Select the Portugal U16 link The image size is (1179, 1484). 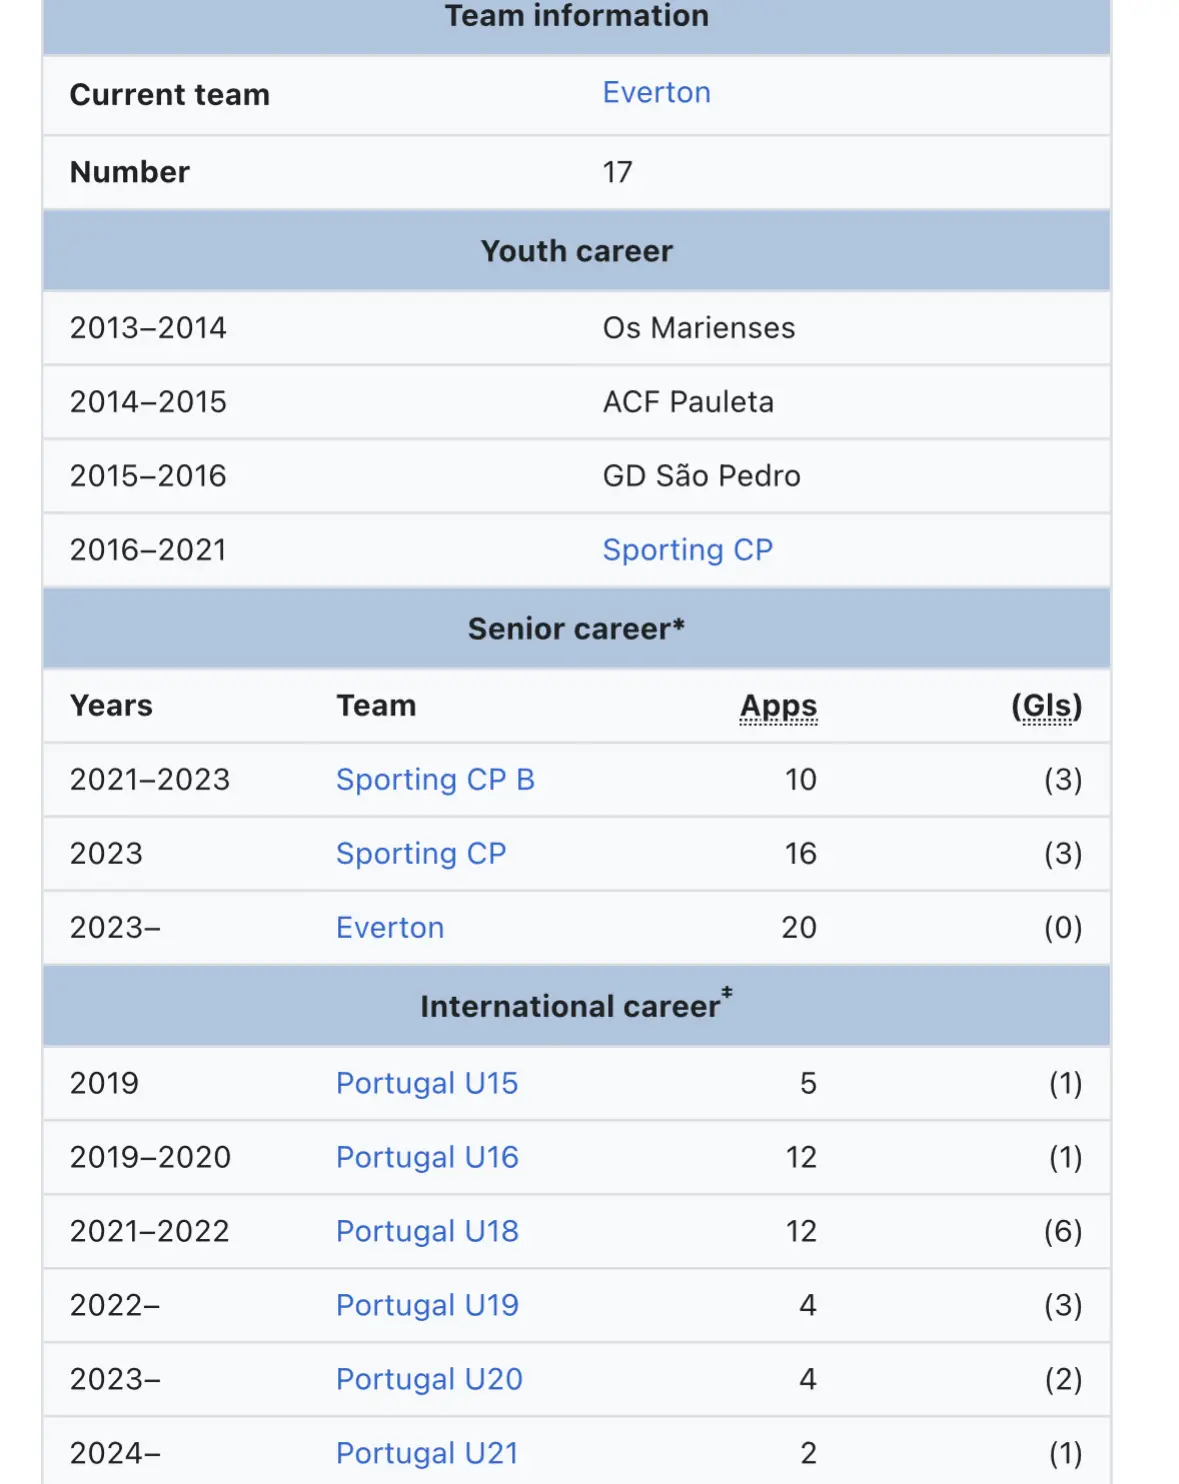tap(427, 1158)
